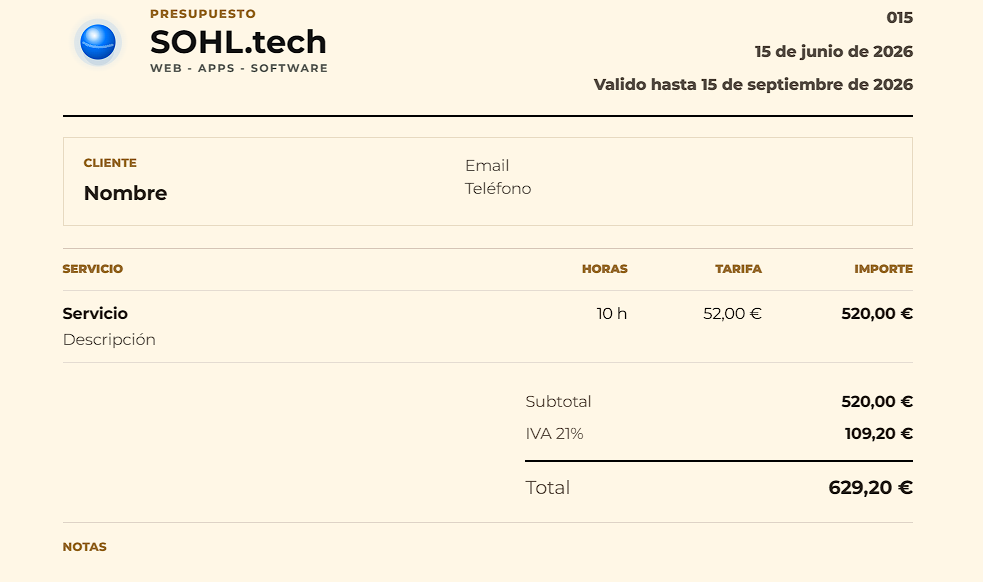Select the Servicio line item title

click(x=95, y=314)
